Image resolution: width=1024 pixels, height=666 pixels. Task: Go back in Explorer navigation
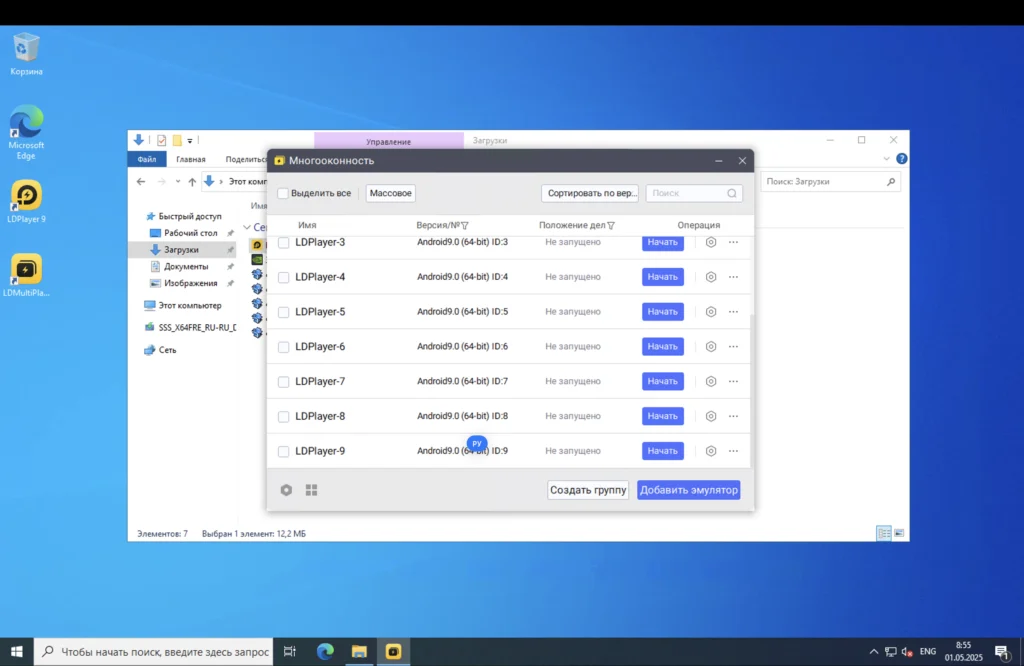[141, 182]
